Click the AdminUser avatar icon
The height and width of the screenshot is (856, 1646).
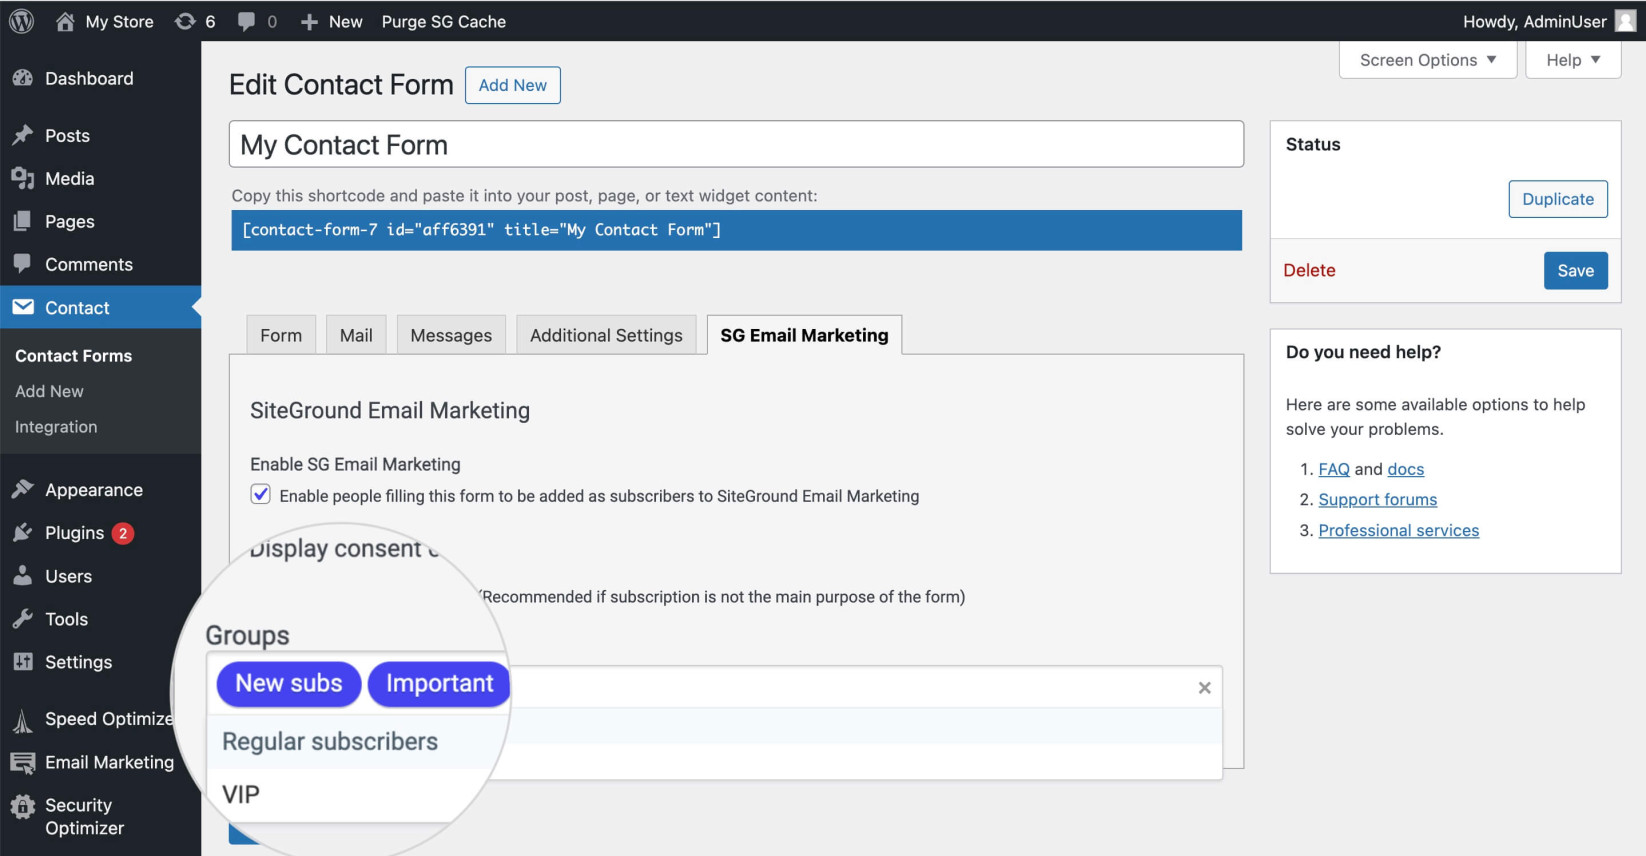pyautogui.click(x=1626, y=21)
